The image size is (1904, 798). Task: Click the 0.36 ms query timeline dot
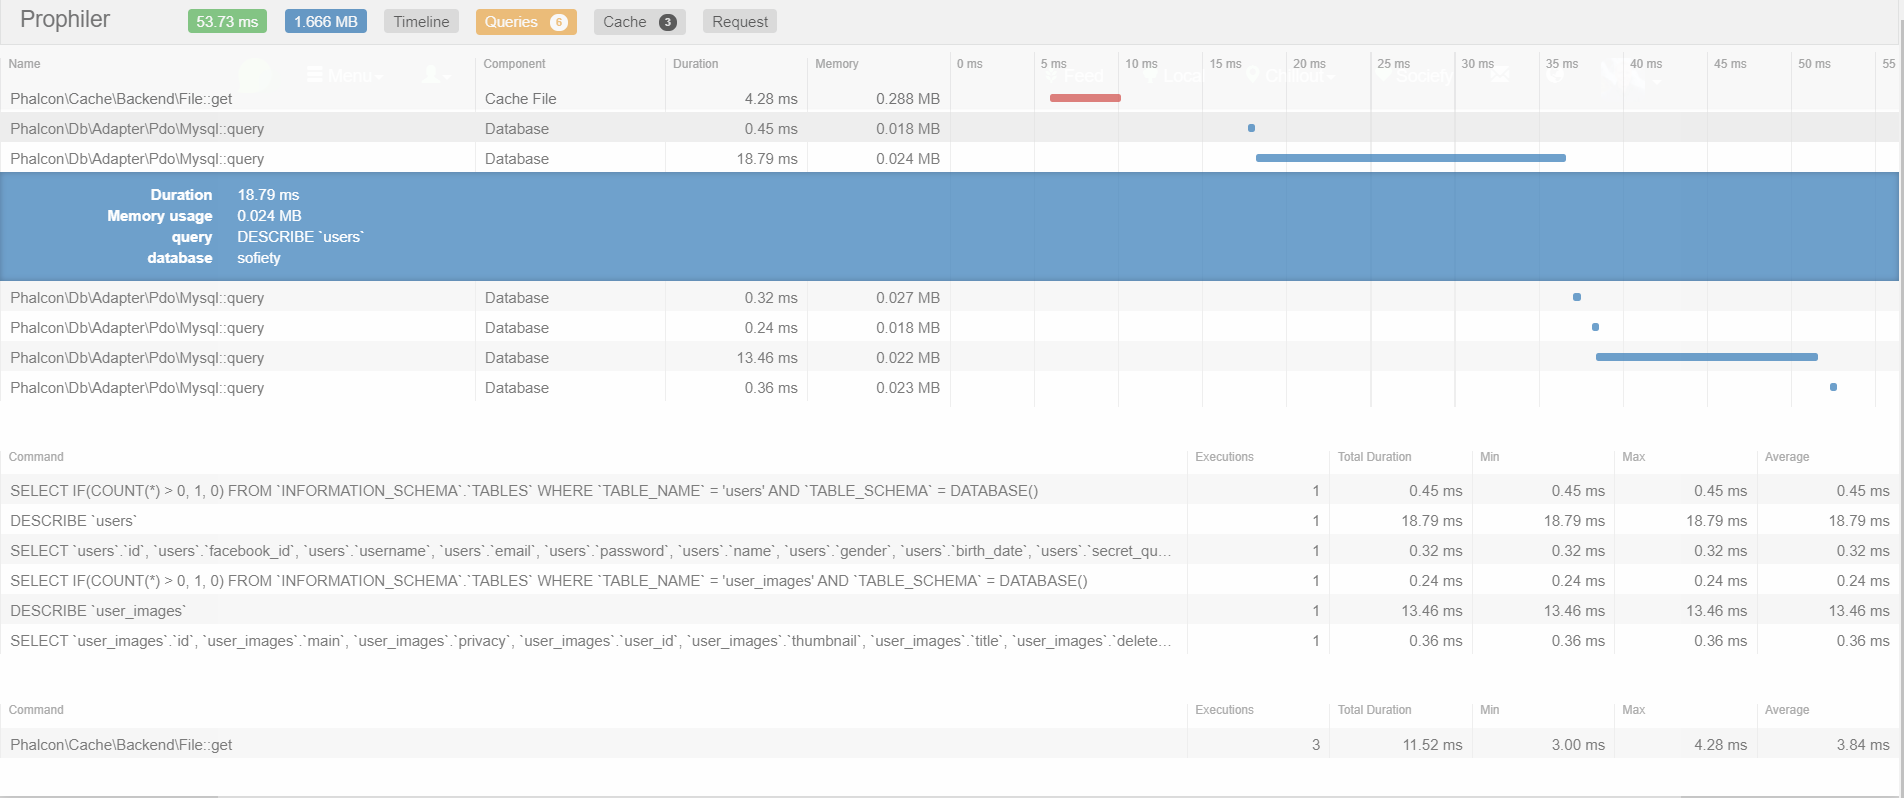pyautogui.click(x=1833, y=387)
